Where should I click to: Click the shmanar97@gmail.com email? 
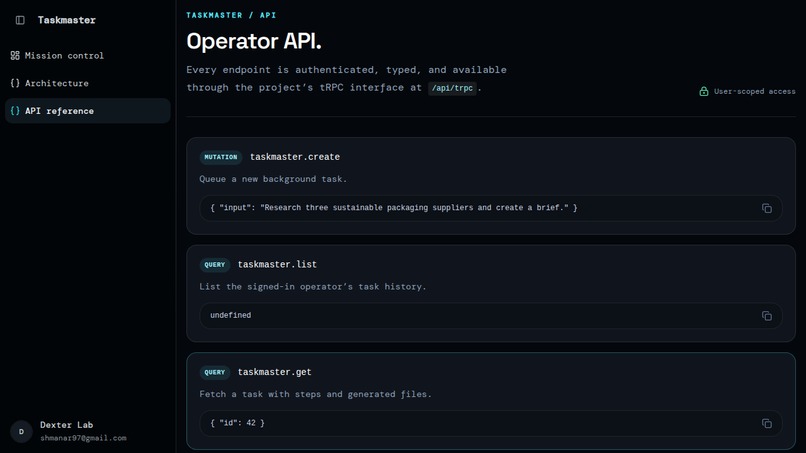pyautogui.click(x=83, y=438)
